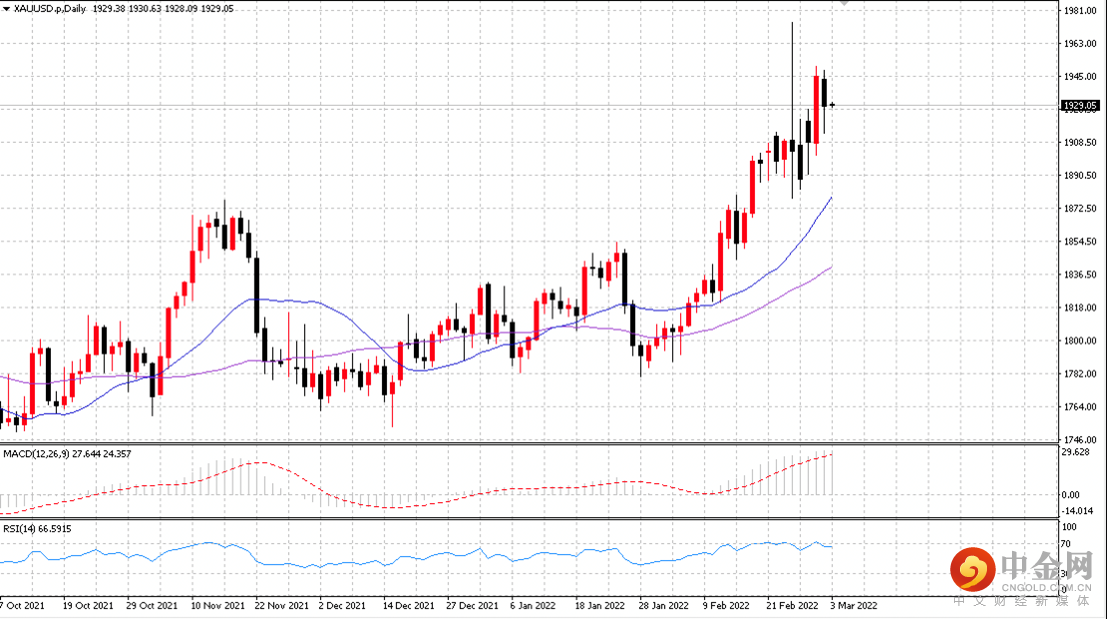The height and width of the screenshot is (619, 1107).
Task: Click the 1764.00 price axis label
Action: [1079, 407]
